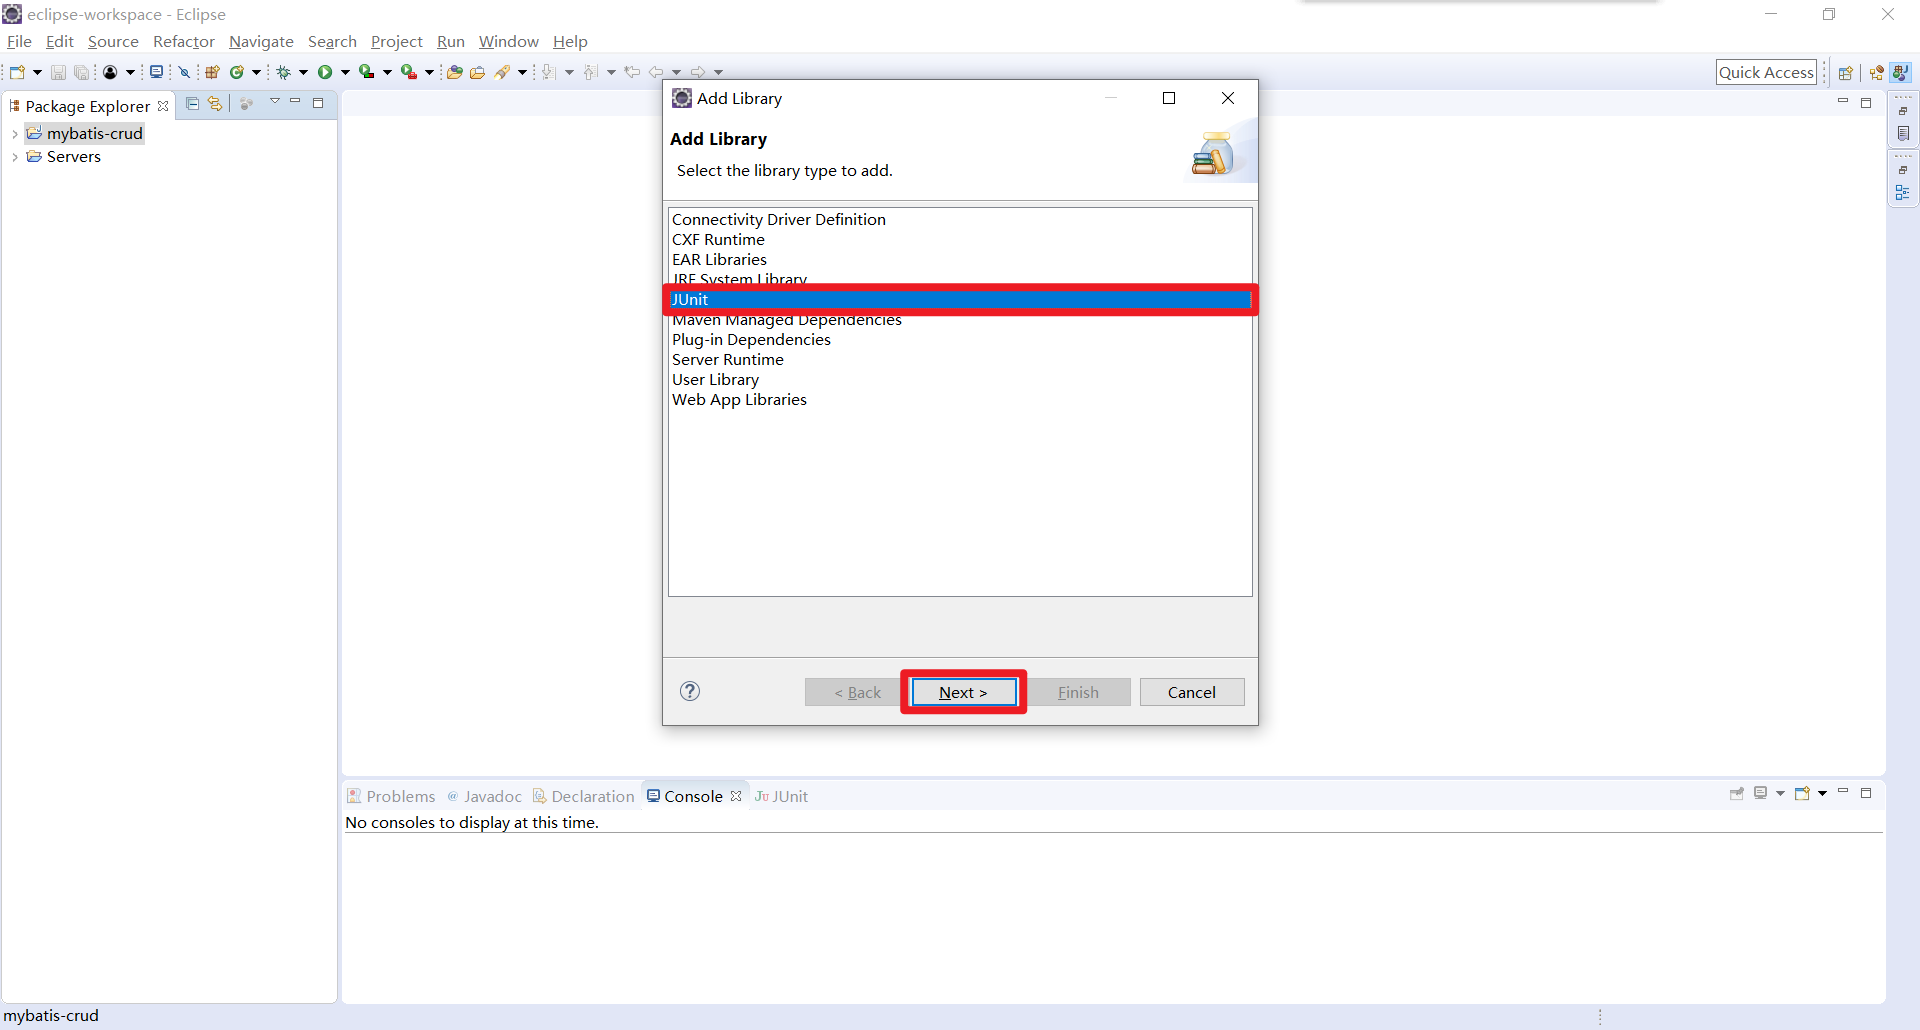Screen dimensions: 1920x1030
Task: Open the Debug dropdown arrow
Action: (303, 72)
